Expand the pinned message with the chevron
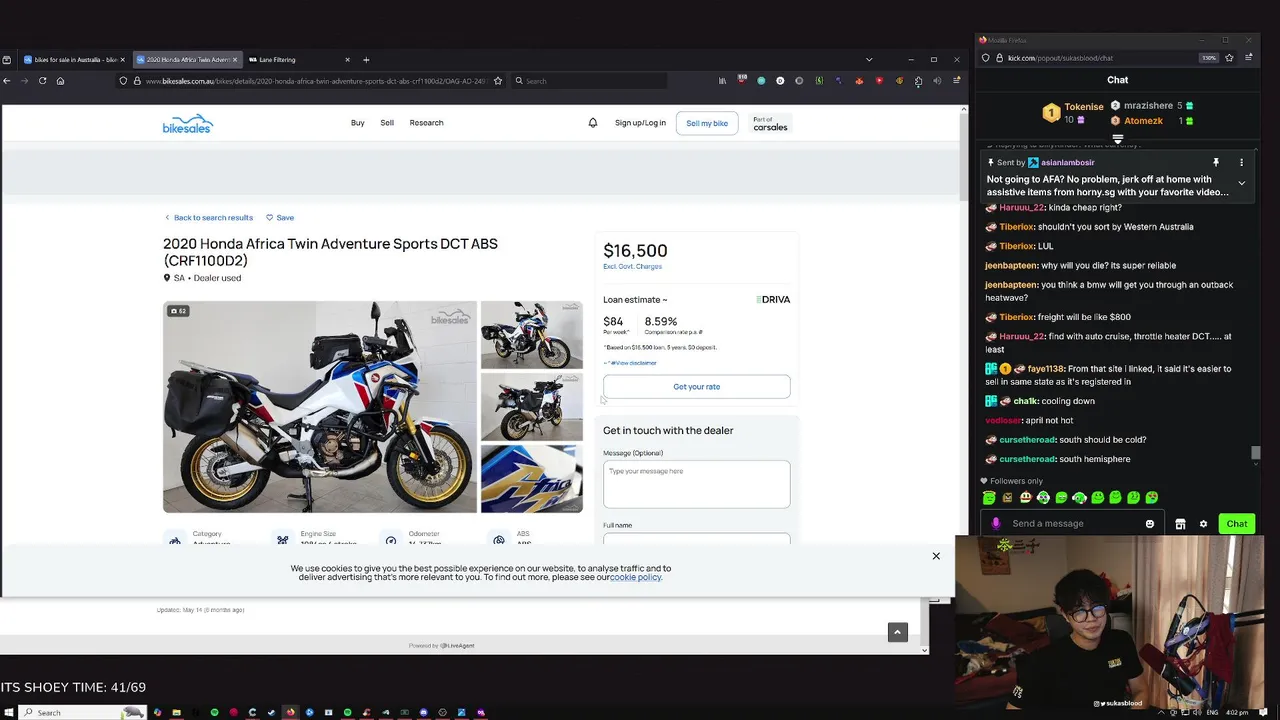 point(1241,183)
